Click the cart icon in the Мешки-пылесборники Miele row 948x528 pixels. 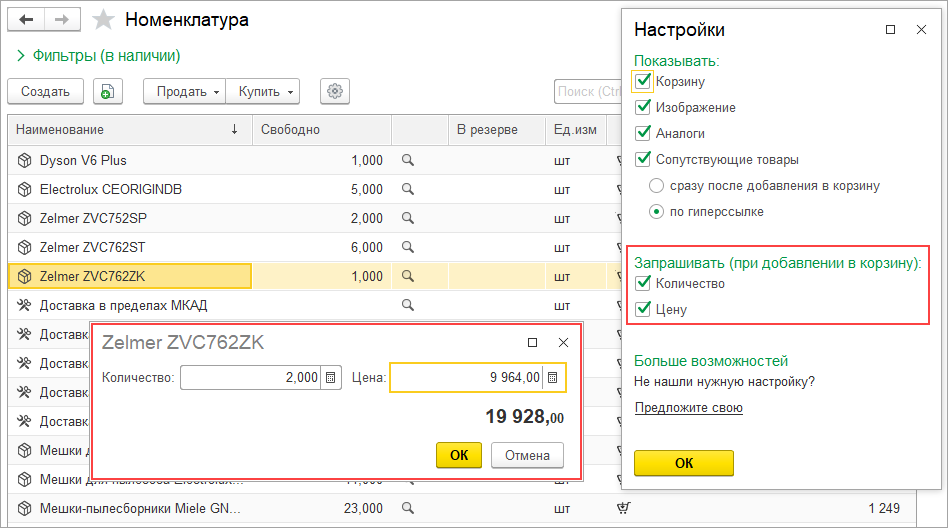coord(624,508)
